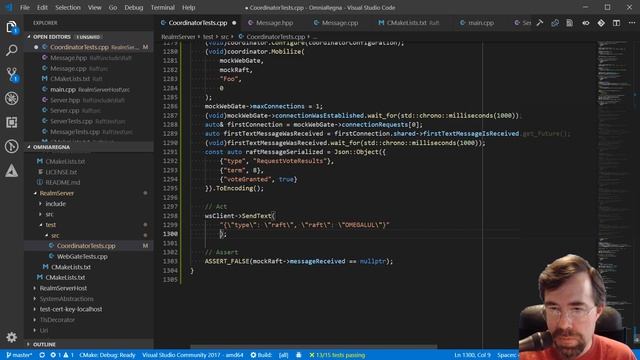Click the [all] build target in status bar

coord(283,355)
